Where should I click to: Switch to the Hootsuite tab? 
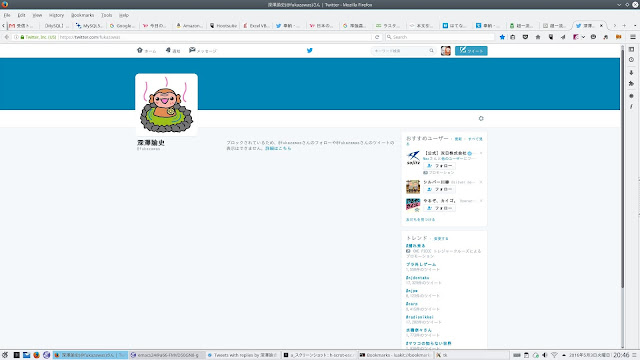click(223, 25)
